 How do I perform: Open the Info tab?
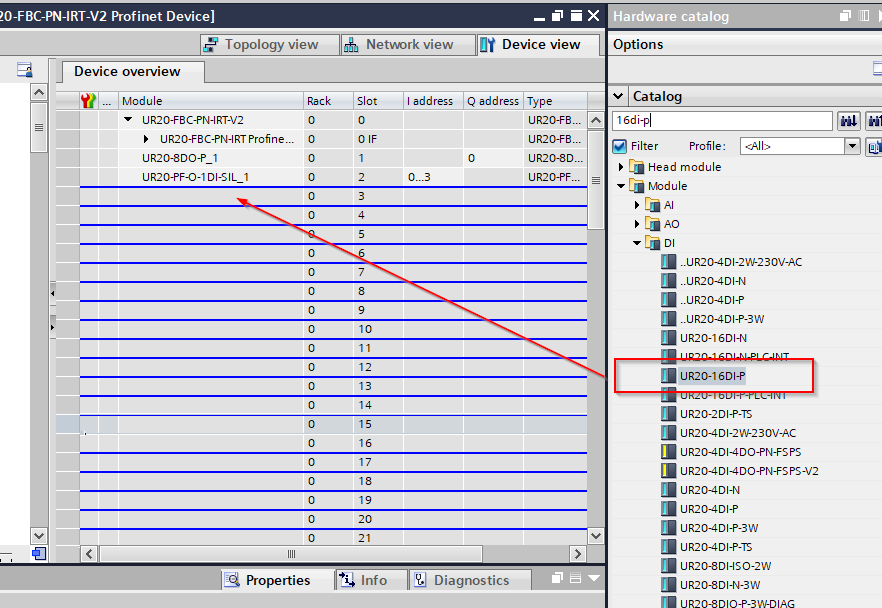pos(371,580)
